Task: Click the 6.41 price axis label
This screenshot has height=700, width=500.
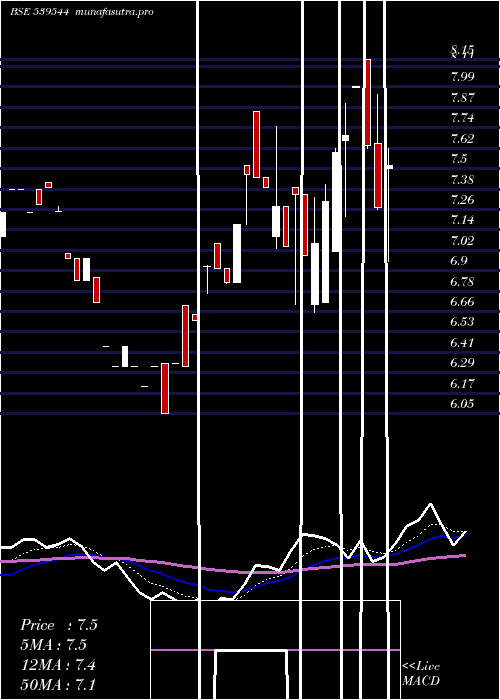Action: [462, 342]
